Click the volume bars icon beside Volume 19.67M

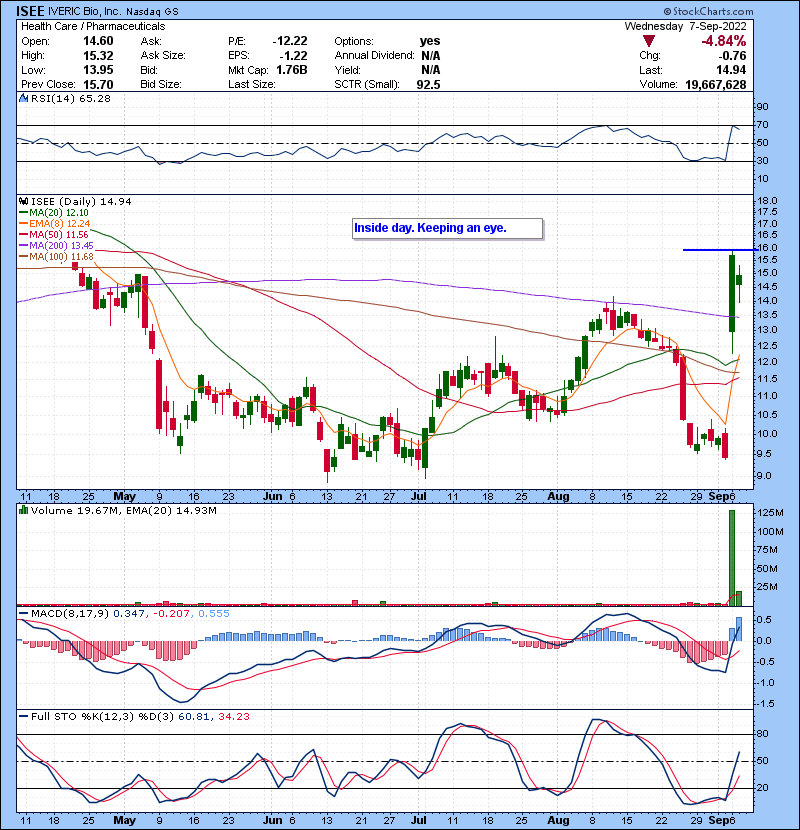[x=23, y=510]
